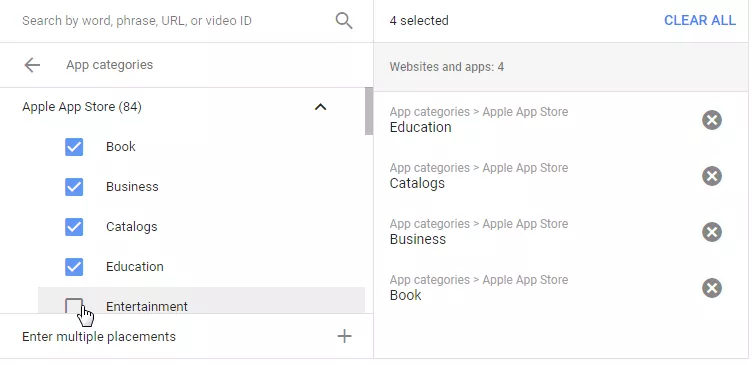Focus the placement search field
The image size is (752, 365).
(x=137, y=21)
